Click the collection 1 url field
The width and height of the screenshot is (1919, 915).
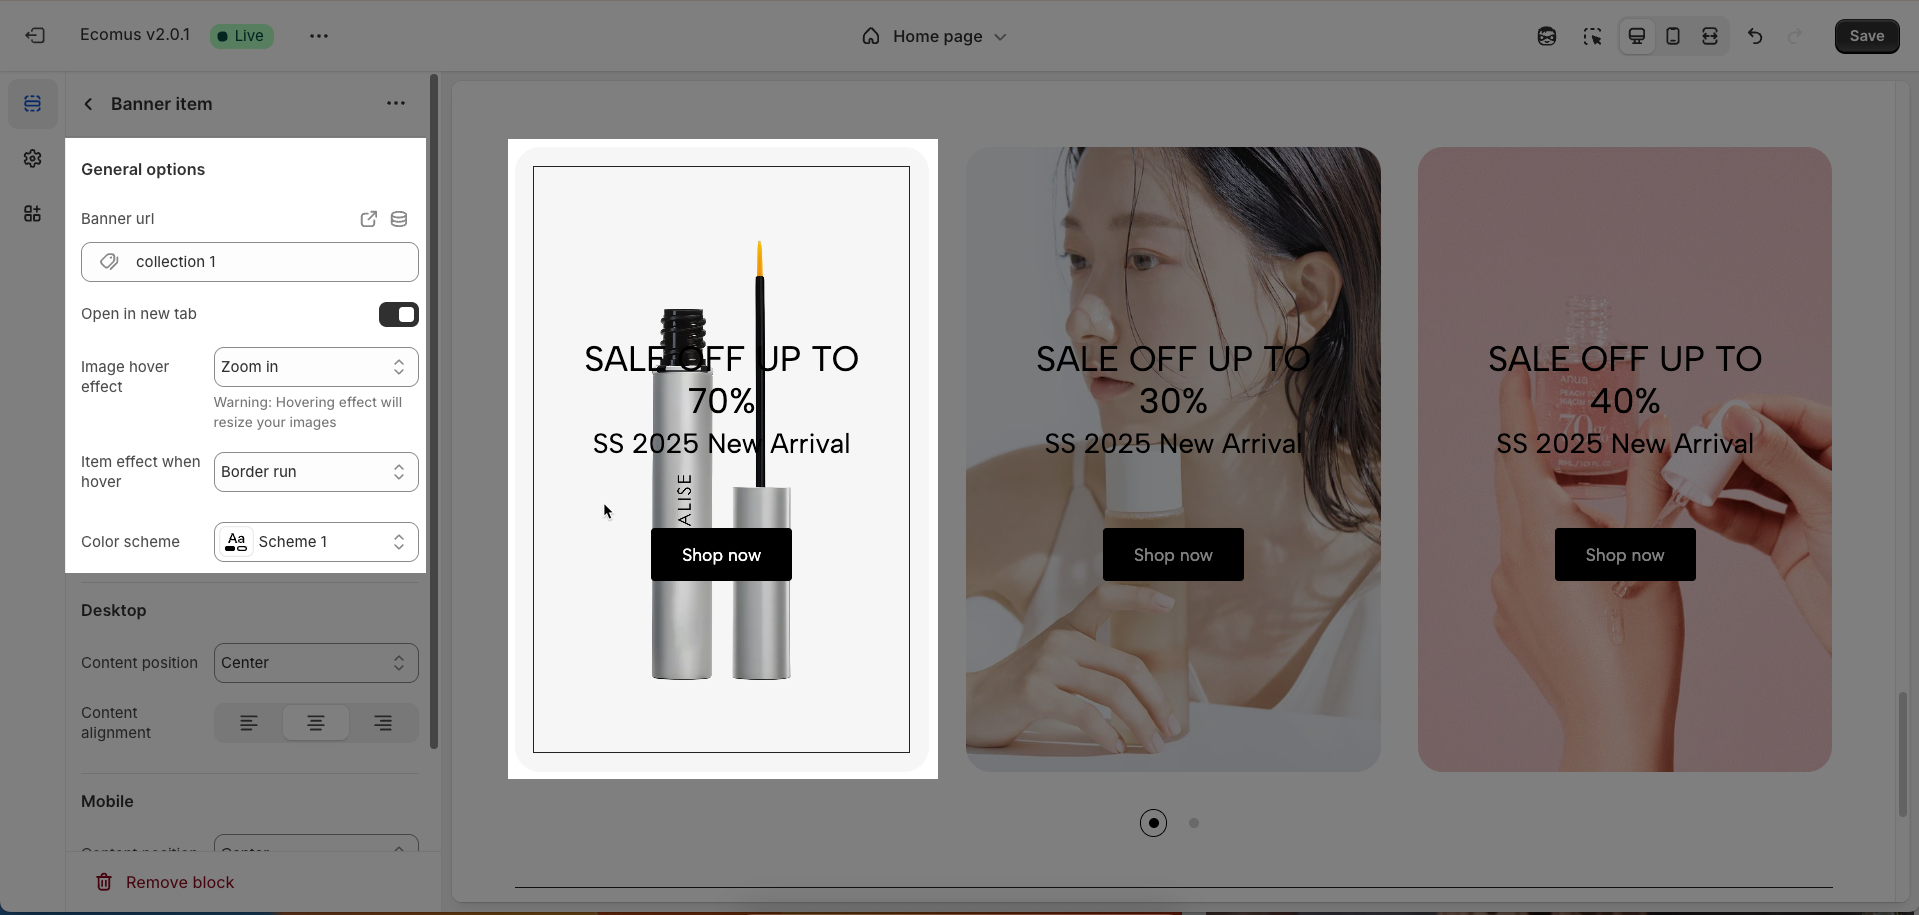(250, 262)
